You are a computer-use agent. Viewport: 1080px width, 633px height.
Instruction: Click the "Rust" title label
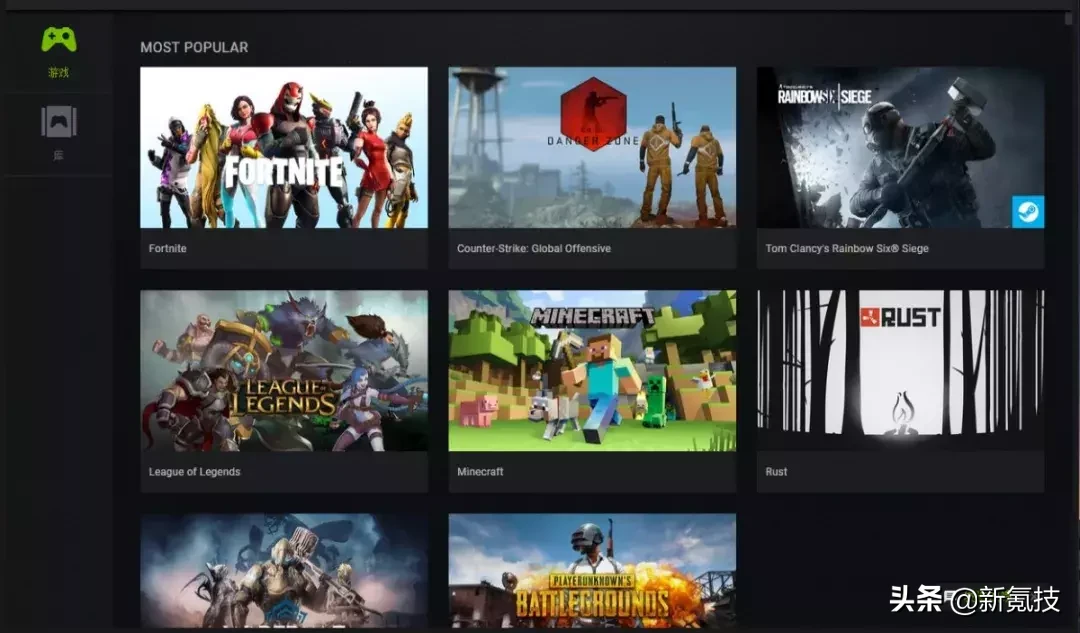[776, 472]
